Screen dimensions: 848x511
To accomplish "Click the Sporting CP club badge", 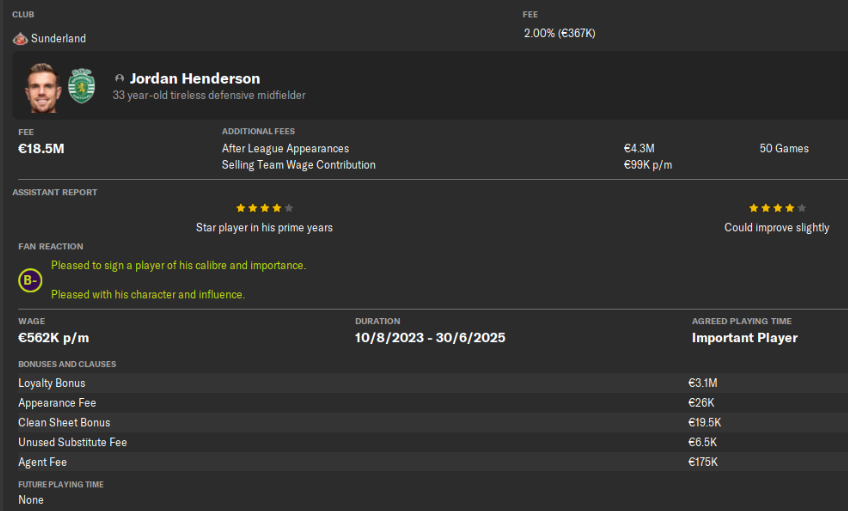I will 81,87.
